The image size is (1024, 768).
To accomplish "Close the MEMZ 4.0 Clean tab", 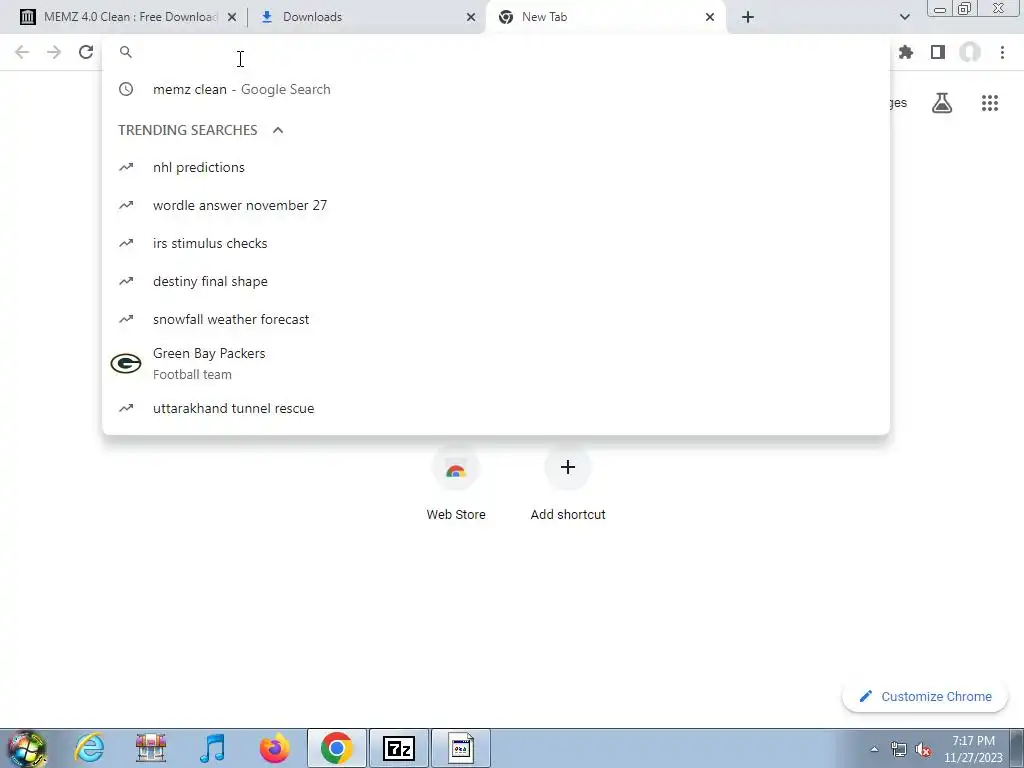I will pos(232,17).
